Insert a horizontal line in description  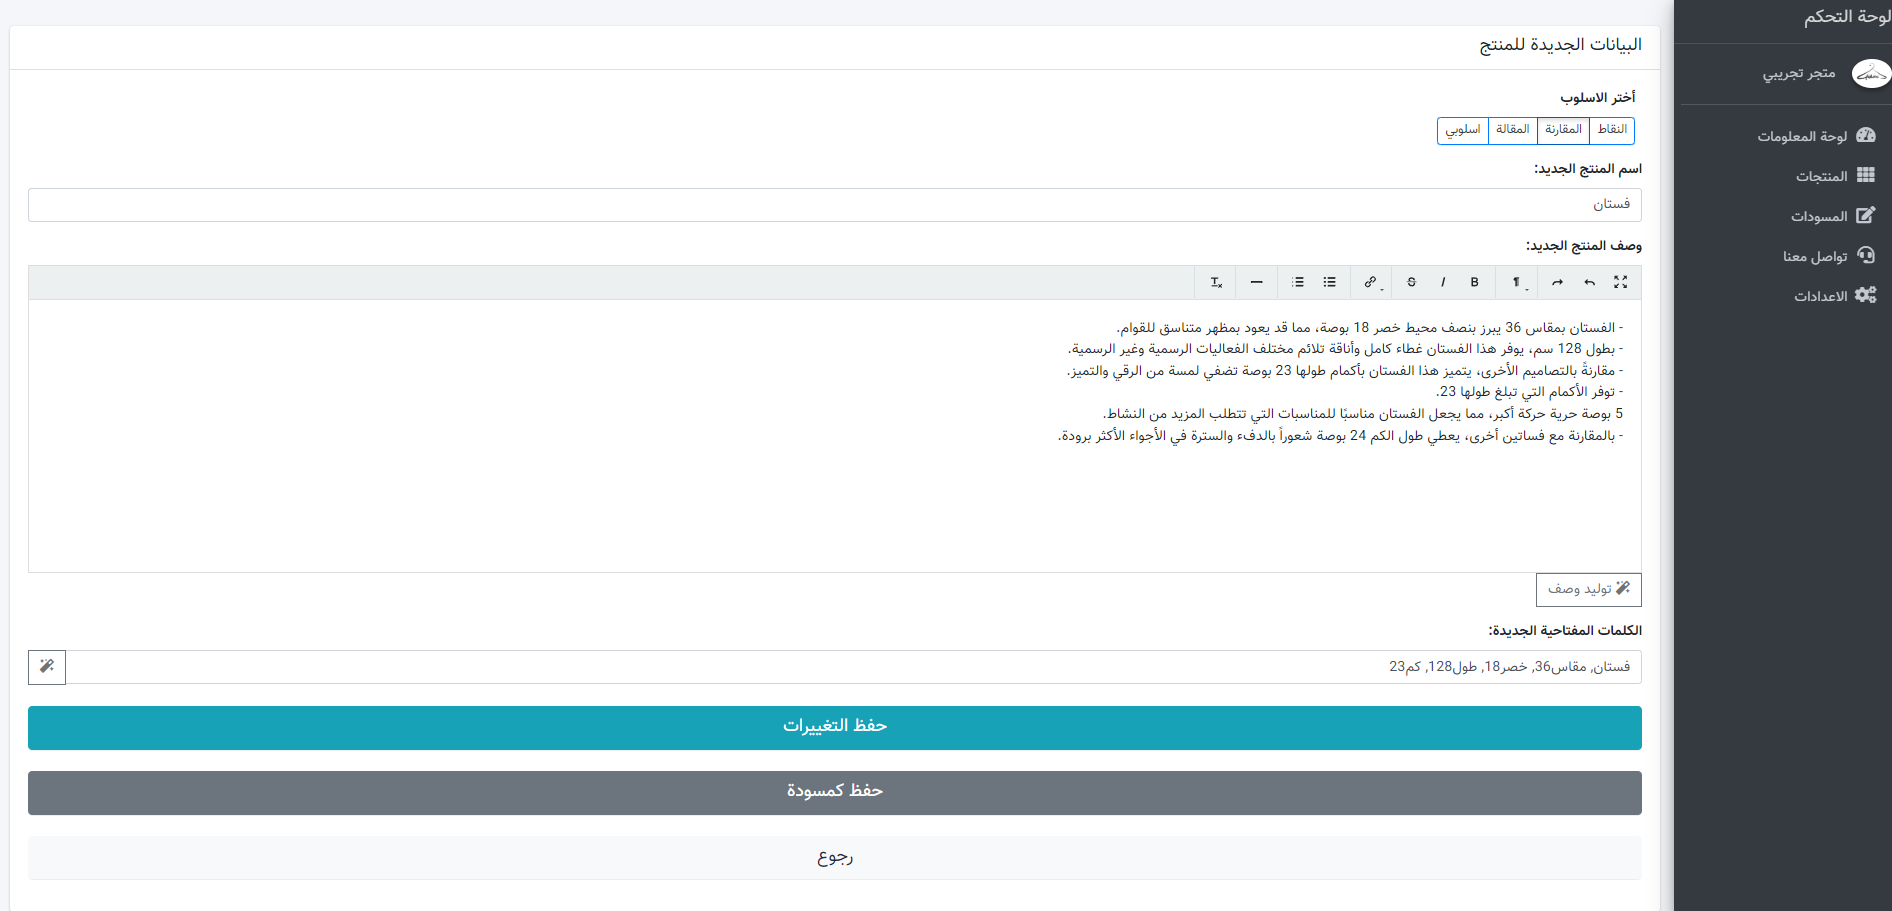point(1256,283)
